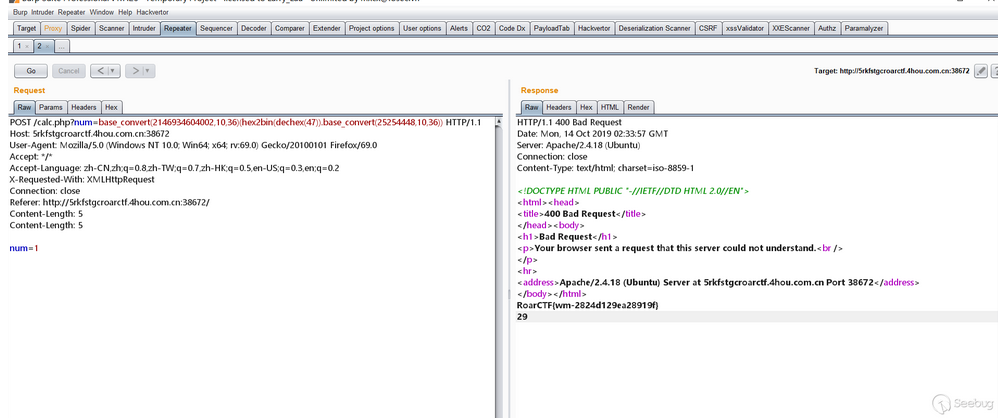Viewport: 998px width, 419px height.
Task: Show the Response HTML tab
Action: pos(610,108)
